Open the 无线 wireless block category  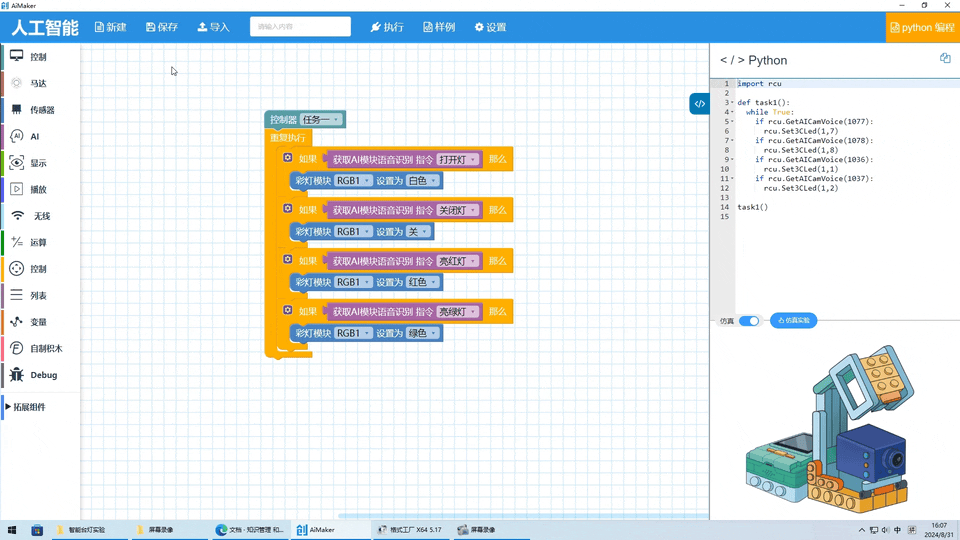(41, 216)
